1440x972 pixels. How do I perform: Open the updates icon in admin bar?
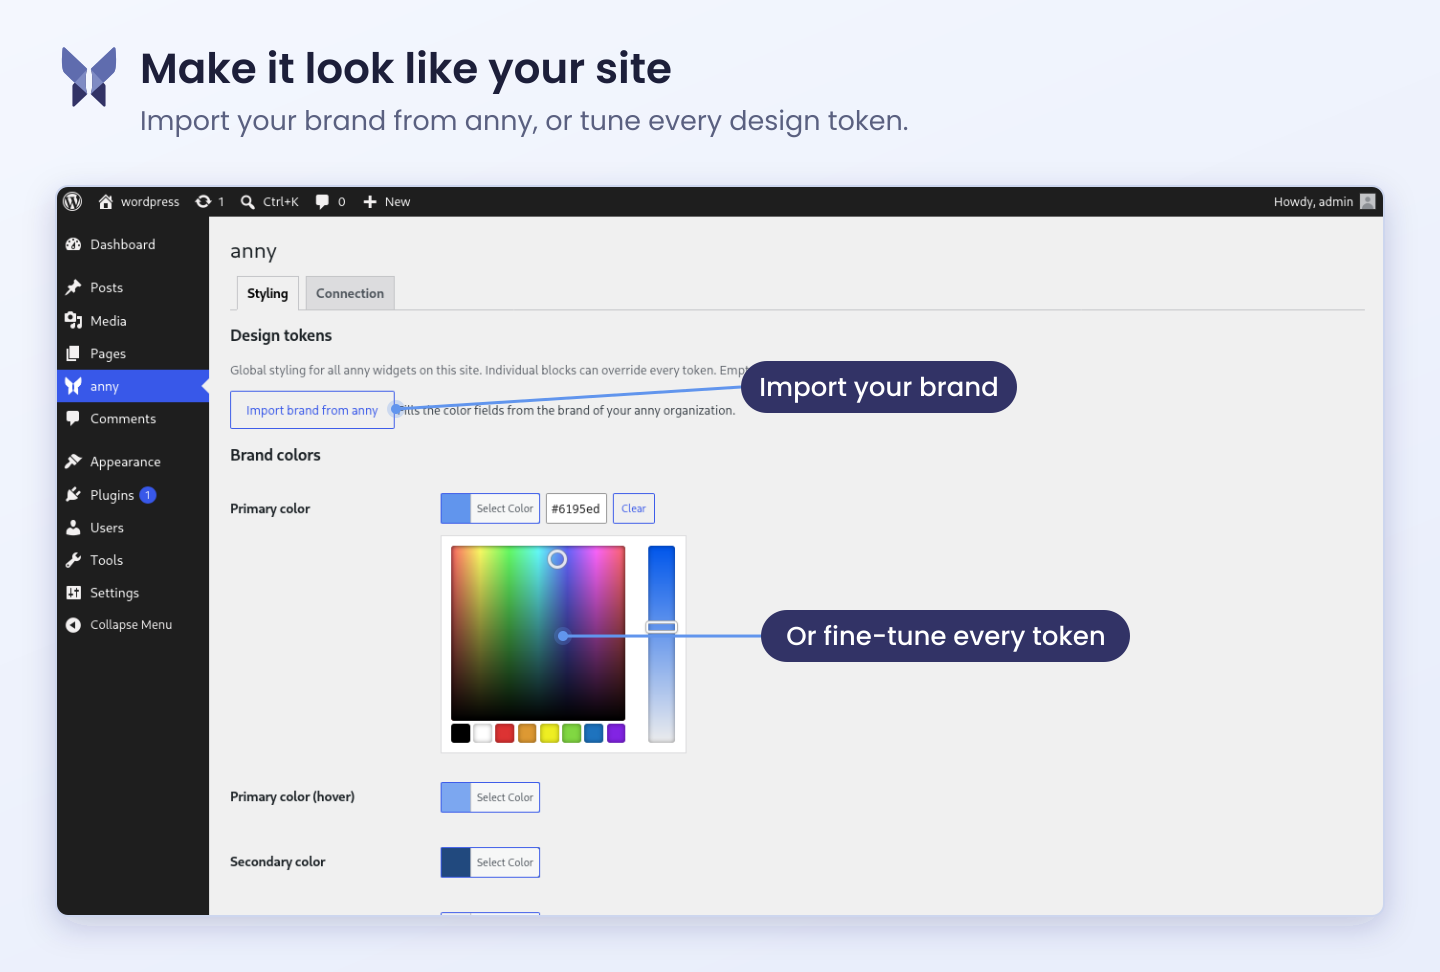pyautogui.click(x=203, y=201)
